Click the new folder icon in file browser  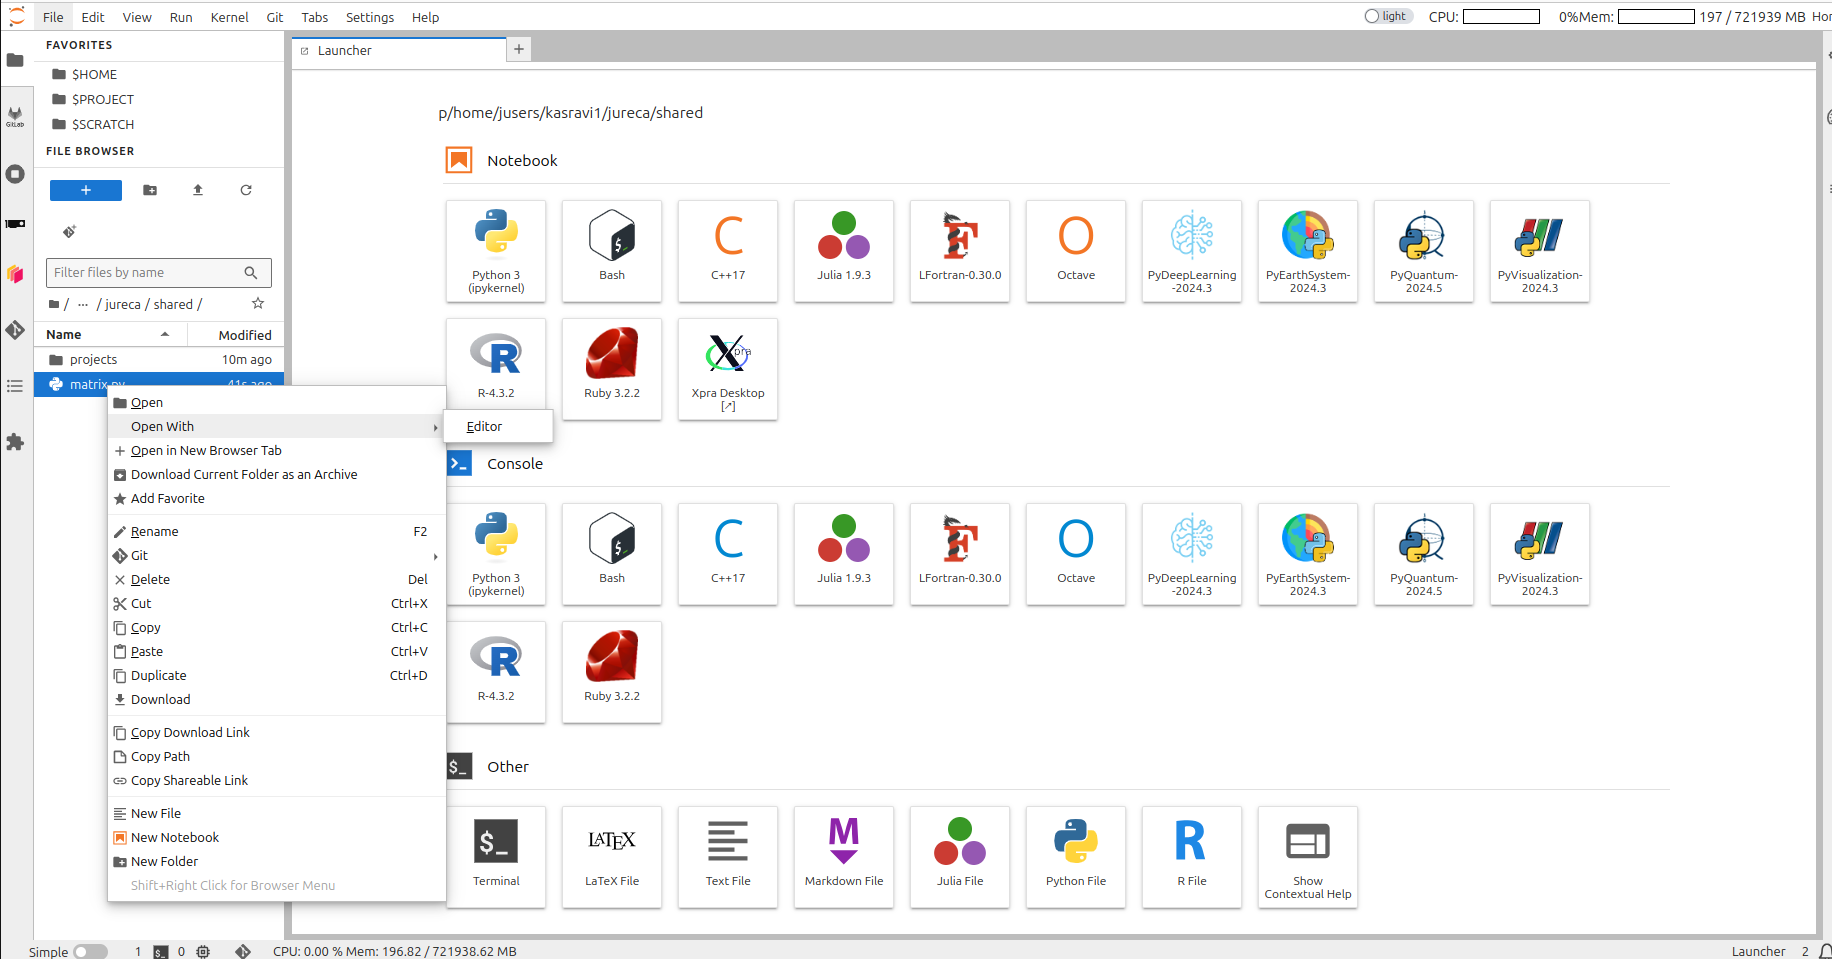[150, 190]
